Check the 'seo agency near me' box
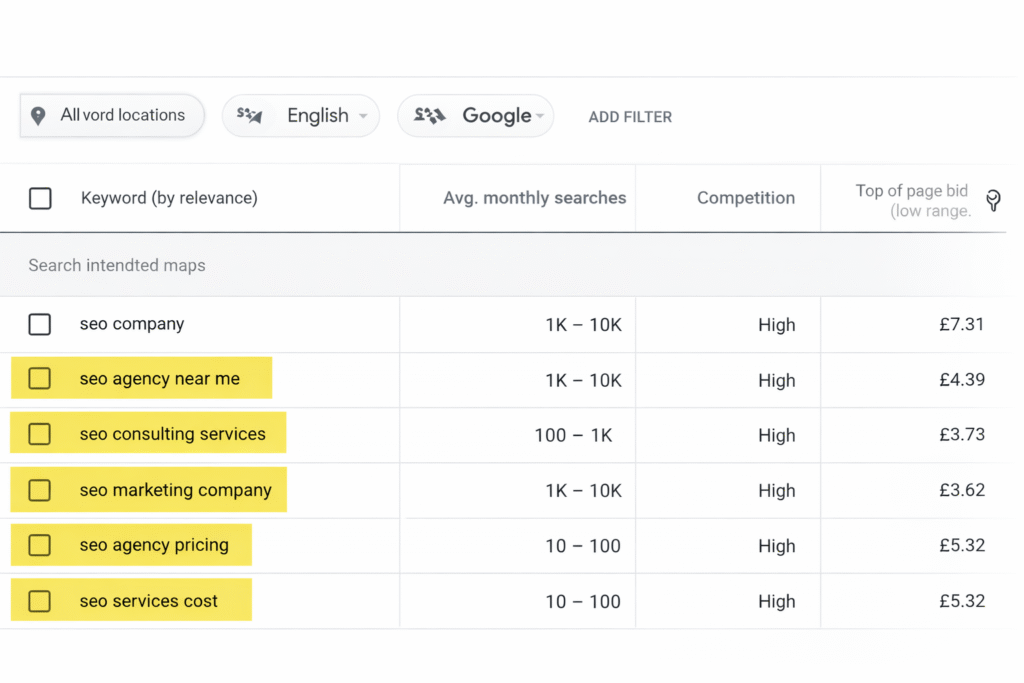 [x=40, y=379]
